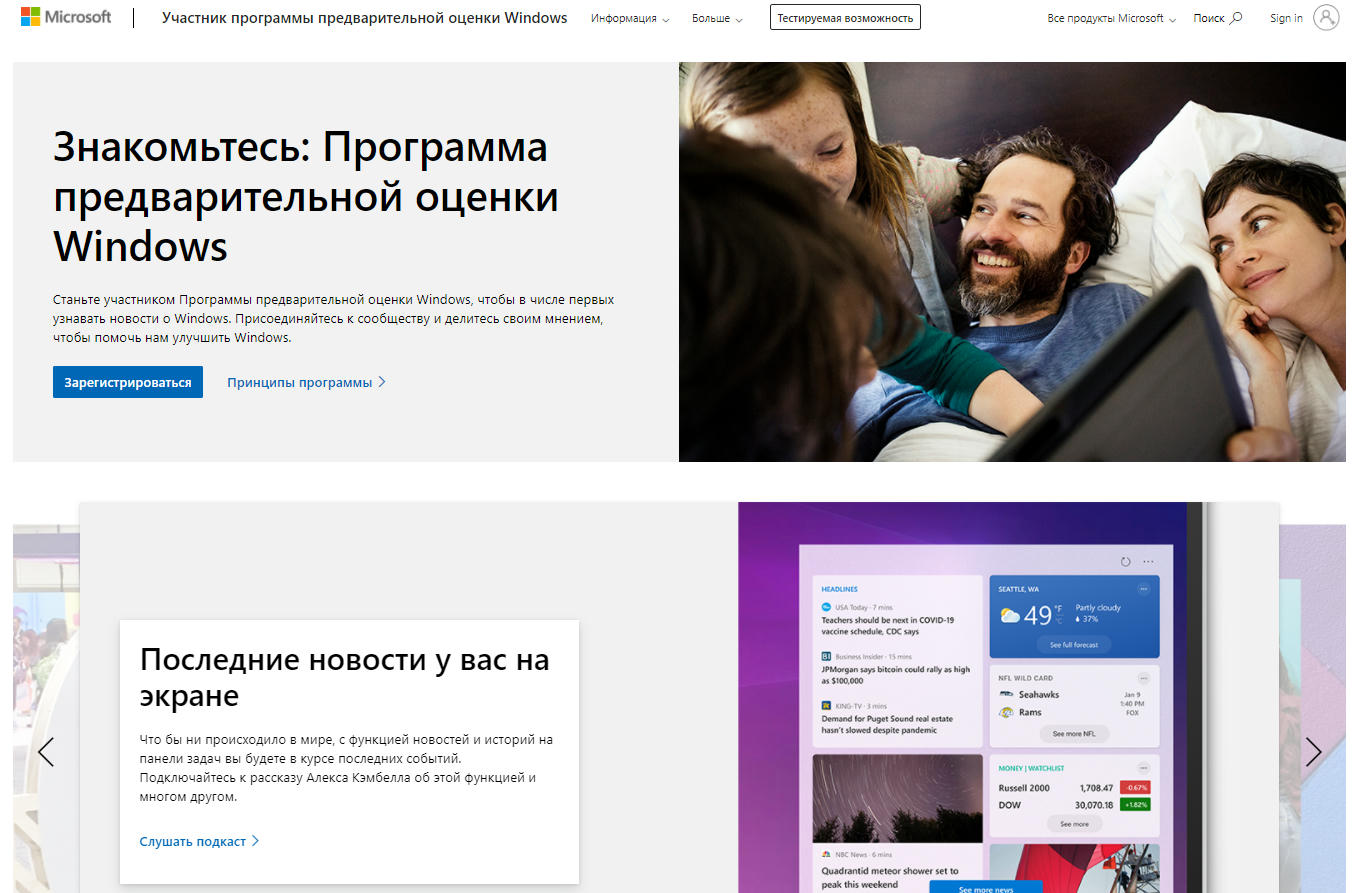Go to the previous carousel slide
Image resolution: width=1356 pixels, height=893 pixels.
point(46,751)
